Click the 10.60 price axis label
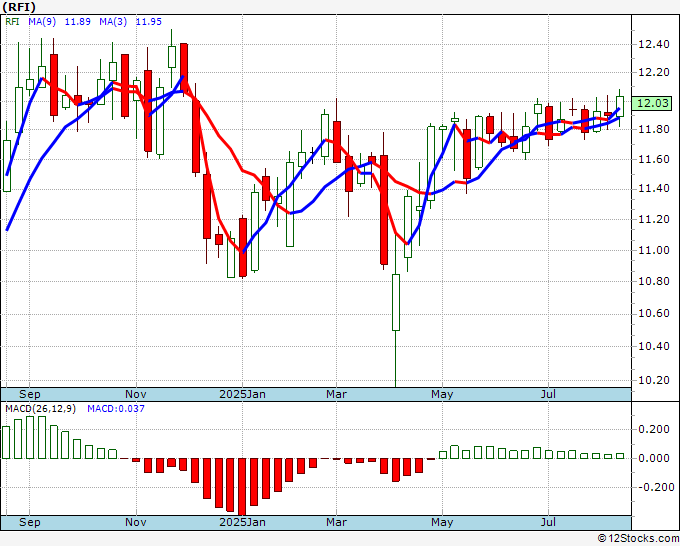Screen dimensions: 680x546 click(x=653, y=314)
